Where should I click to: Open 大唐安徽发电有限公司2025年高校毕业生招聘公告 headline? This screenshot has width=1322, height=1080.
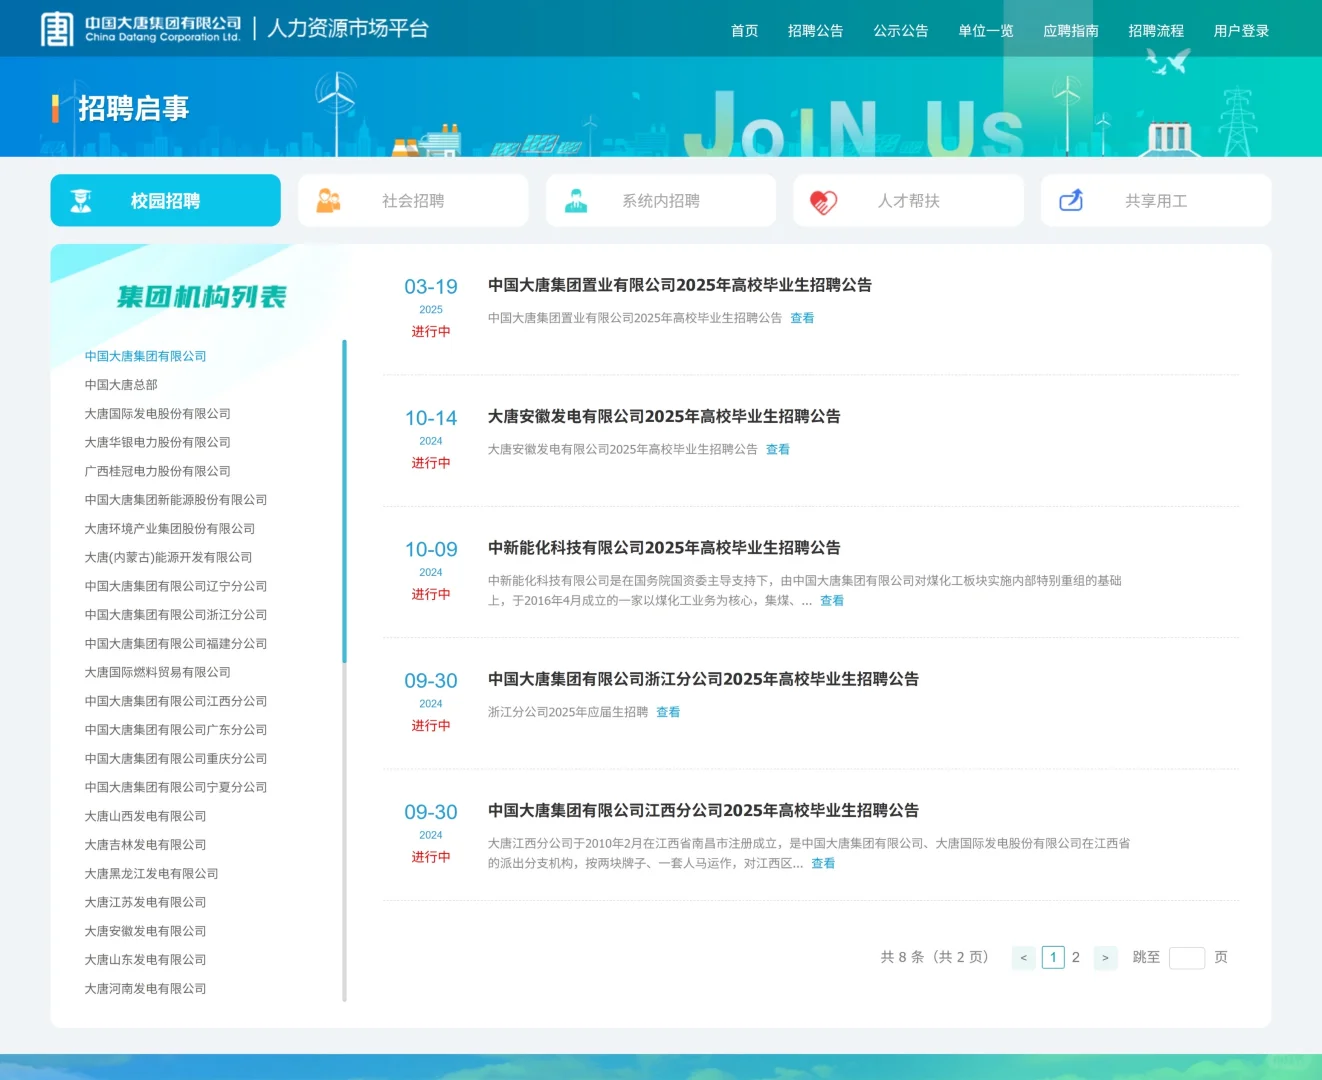tap(664, 416)
